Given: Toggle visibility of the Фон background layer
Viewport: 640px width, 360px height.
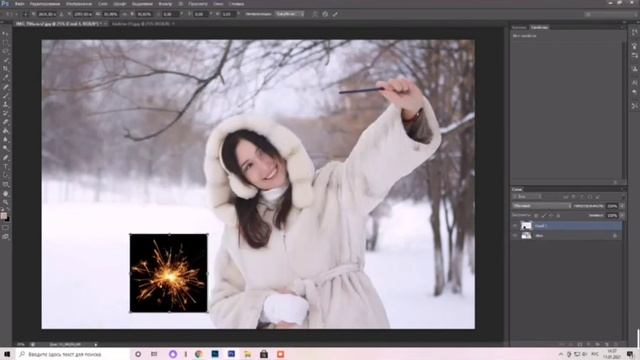Looking at the screenshot, I should click(515, 236).
